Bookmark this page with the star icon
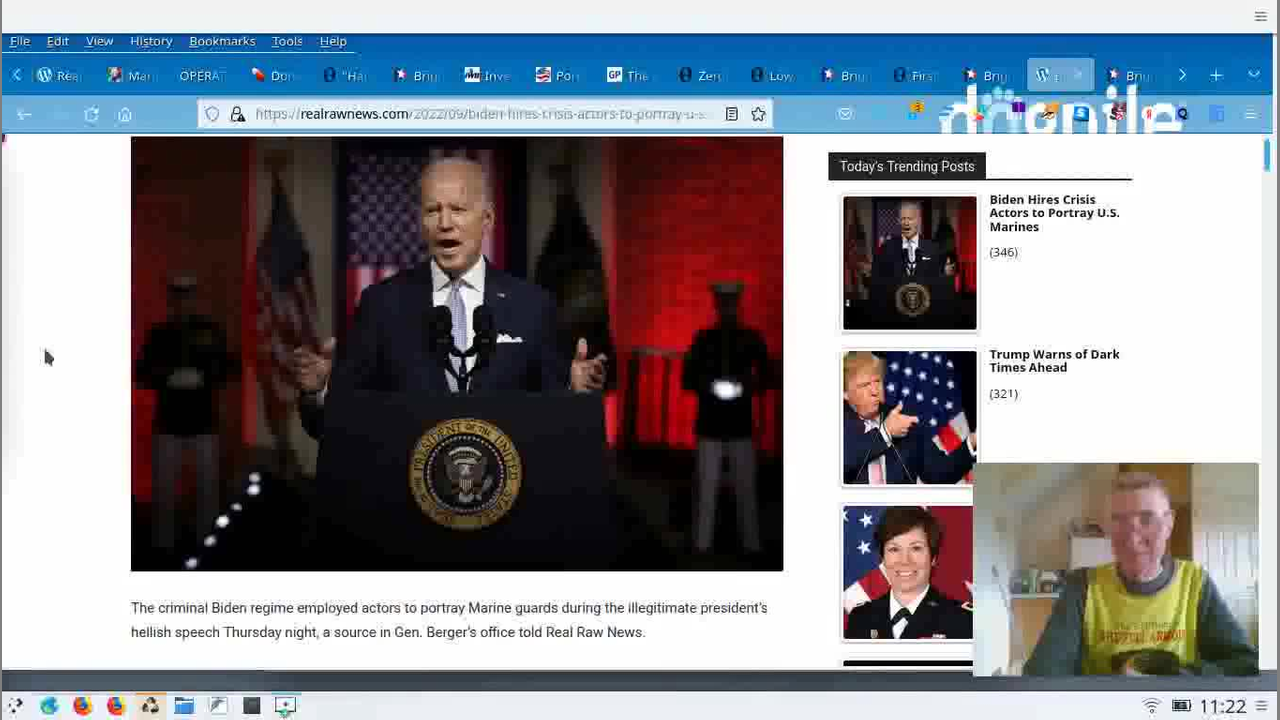1280x720 pixels. click(758, 114)
